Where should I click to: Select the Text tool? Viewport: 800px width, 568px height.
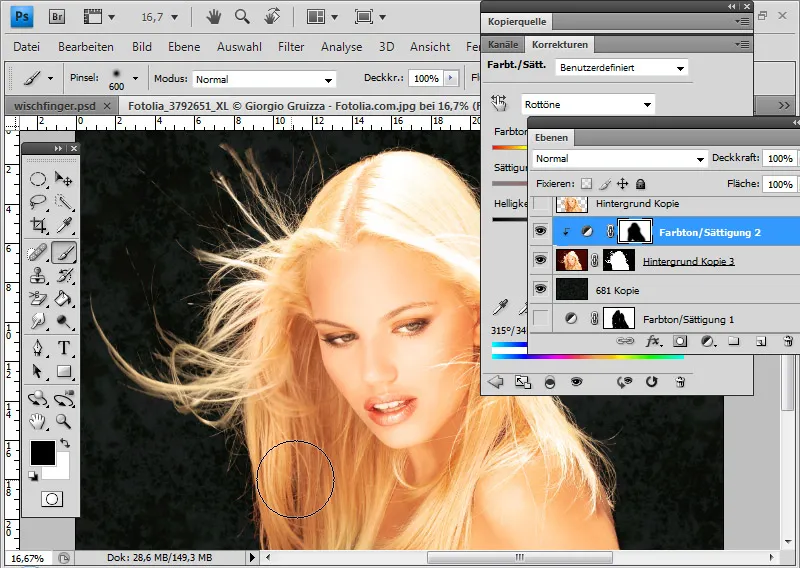(64, 348)
